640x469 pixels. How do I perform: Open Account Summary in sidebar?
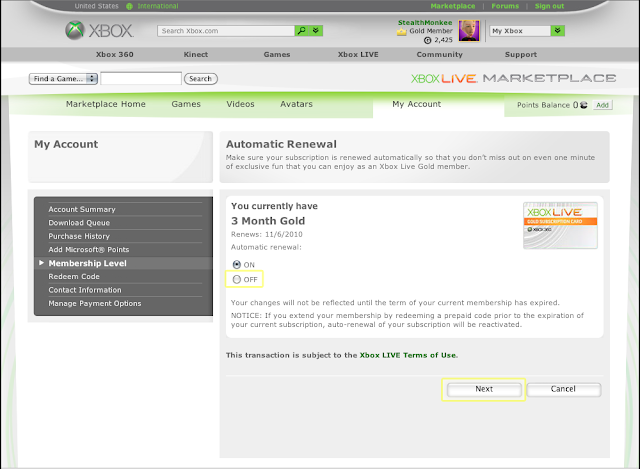point(82,209)
